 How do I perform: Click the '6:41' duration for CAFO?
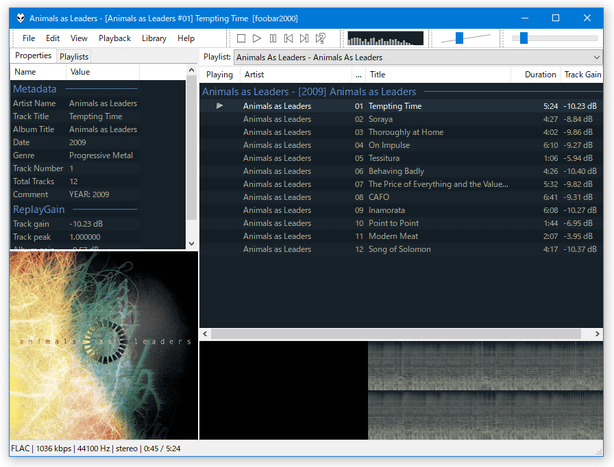tap(550, 197)
